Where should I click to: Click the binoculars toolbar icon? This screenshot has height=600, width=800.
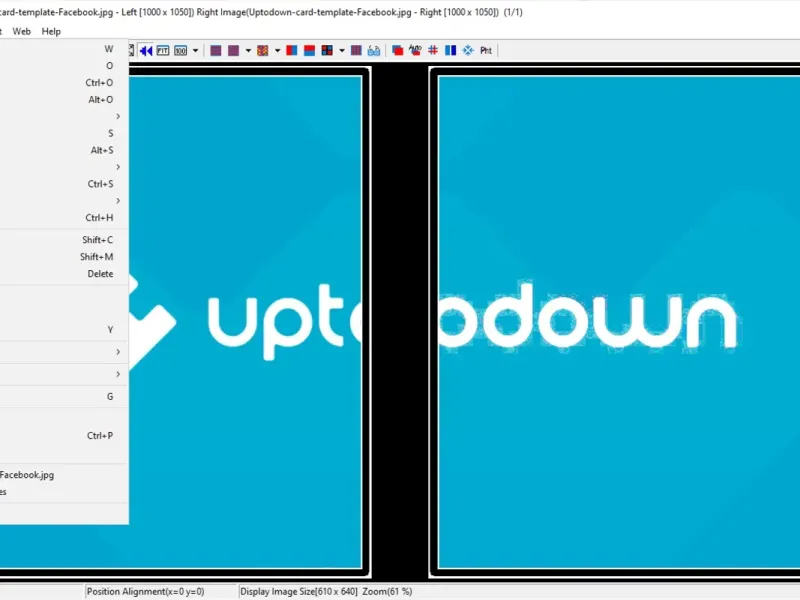374,51
